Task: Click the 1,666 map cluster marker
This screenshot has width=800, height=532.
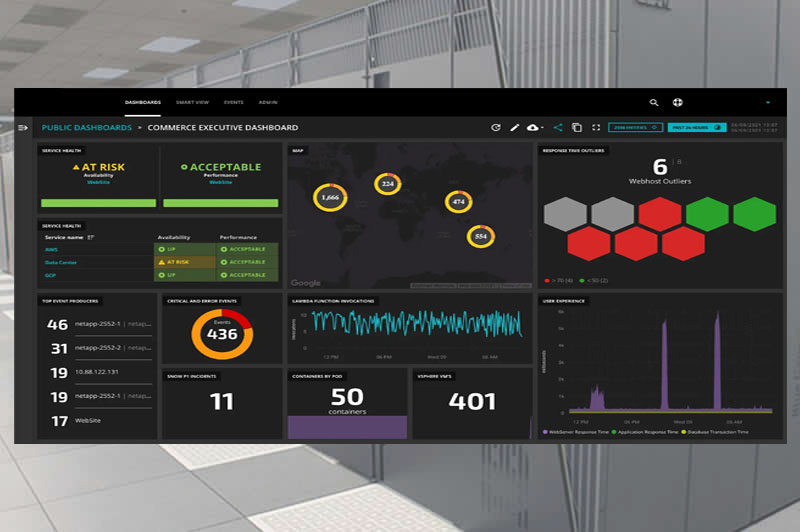Action: 330,198
